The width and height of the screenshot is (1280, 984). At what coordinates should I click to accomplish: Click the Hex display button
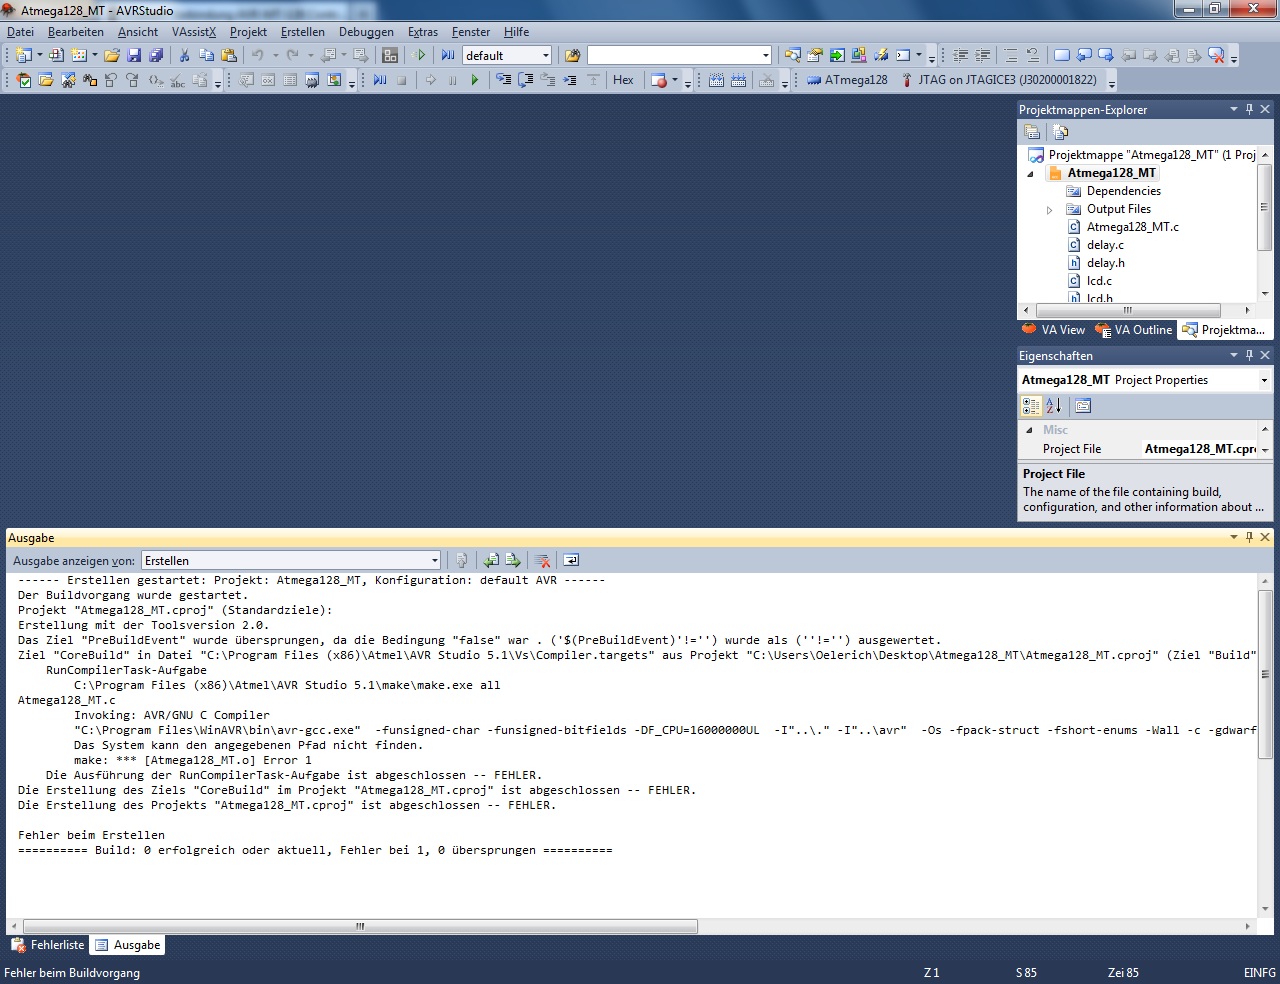click(x=623, y=80)
